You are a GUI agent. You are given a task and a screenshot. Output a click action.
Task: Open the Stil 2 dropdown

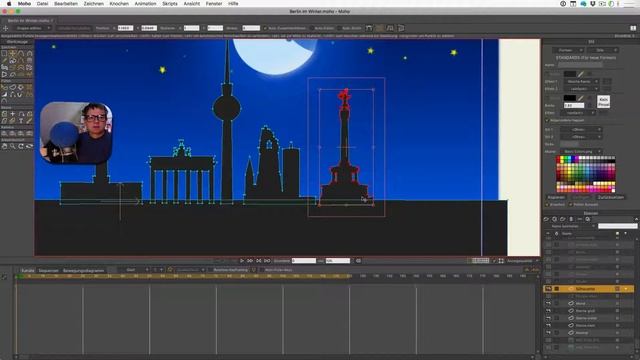tap(581, 137)
